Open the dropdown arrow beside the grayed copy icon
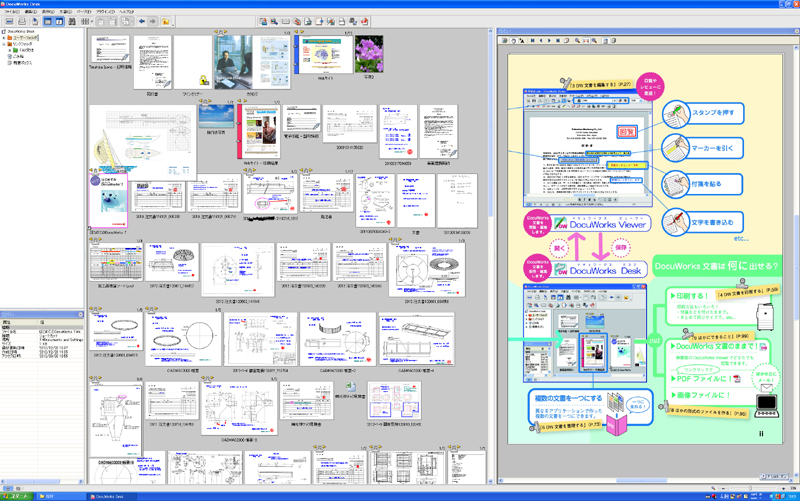 (132, 21)
